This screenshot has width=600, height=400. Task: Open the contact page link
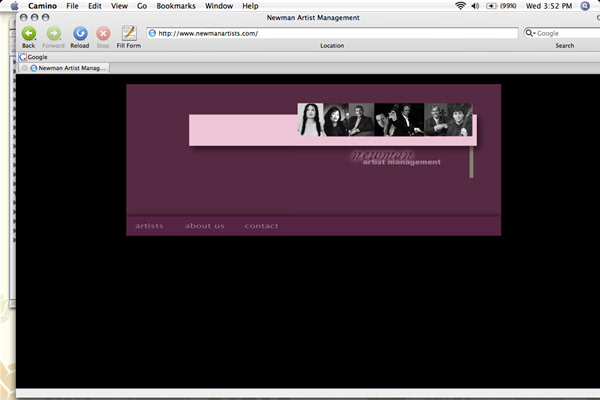[x=262, y=226]
